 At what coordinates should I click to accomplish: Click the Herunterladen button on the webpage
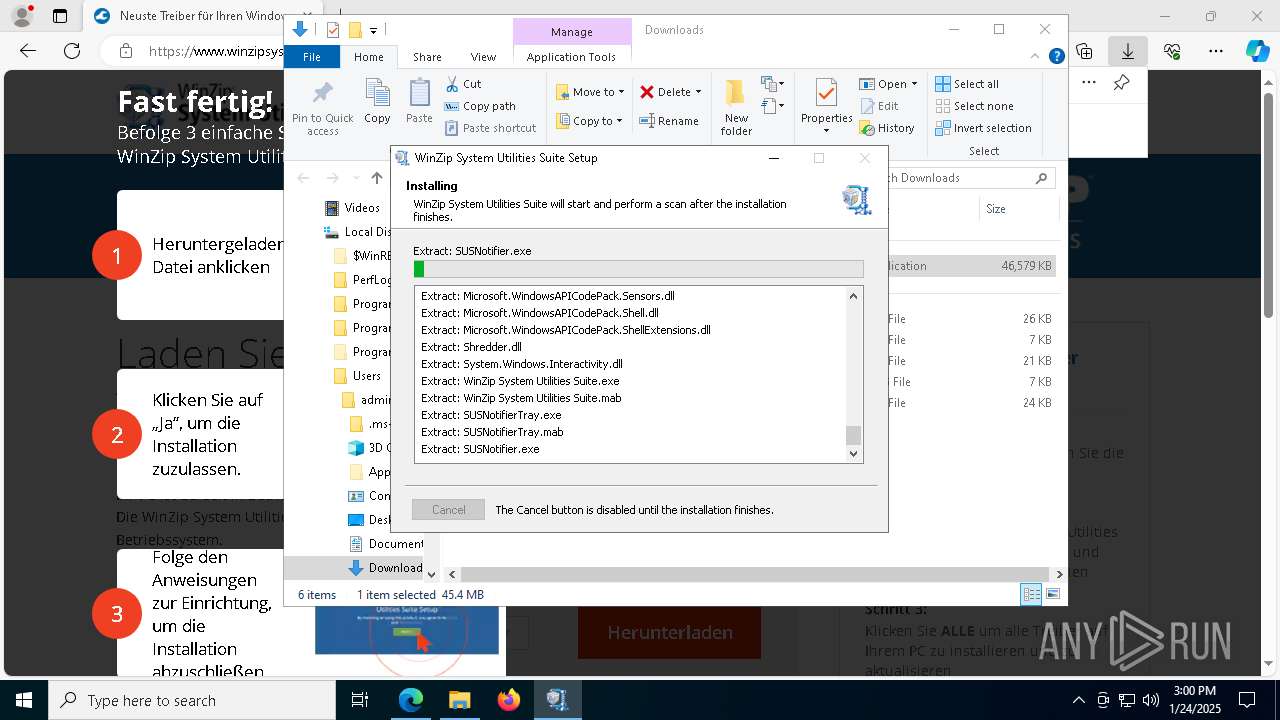670,632
